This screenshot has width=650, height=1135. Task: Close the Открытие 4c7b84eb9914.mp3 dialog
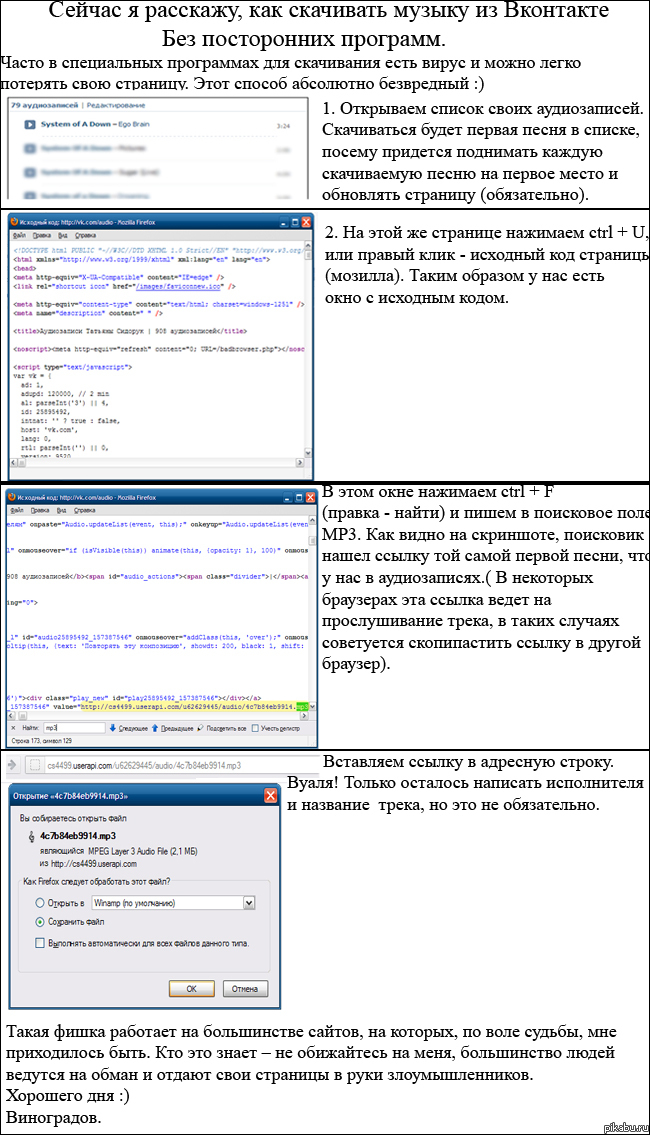271,796
